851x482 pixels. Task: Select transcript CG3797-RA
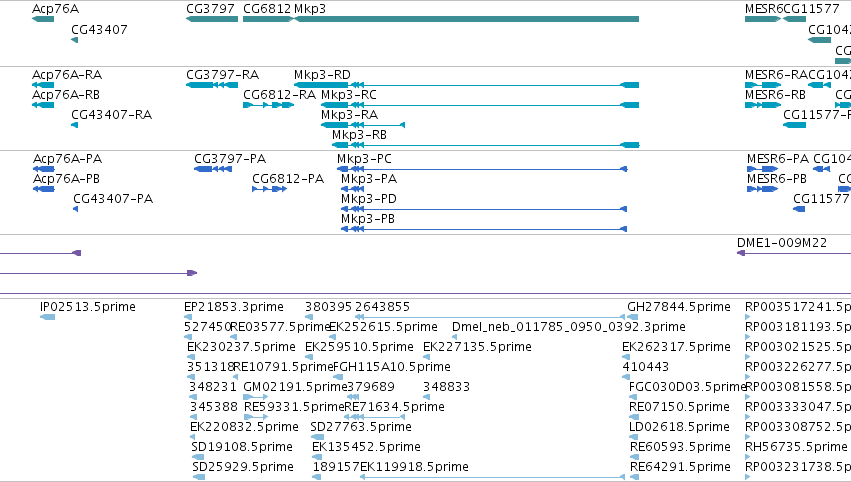click(212, 85)
